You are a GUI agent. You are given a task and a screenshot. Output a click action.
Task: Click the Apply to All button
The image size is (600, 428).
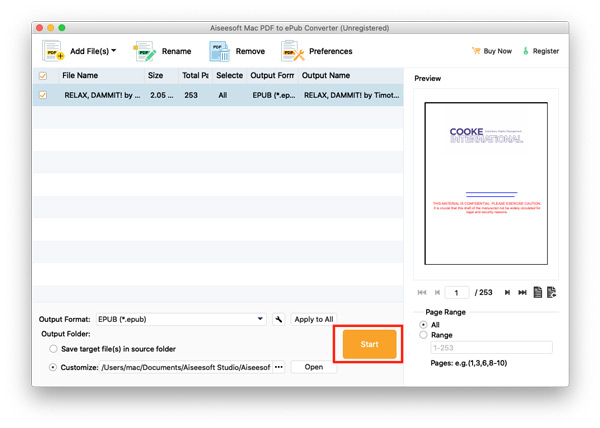314,319
